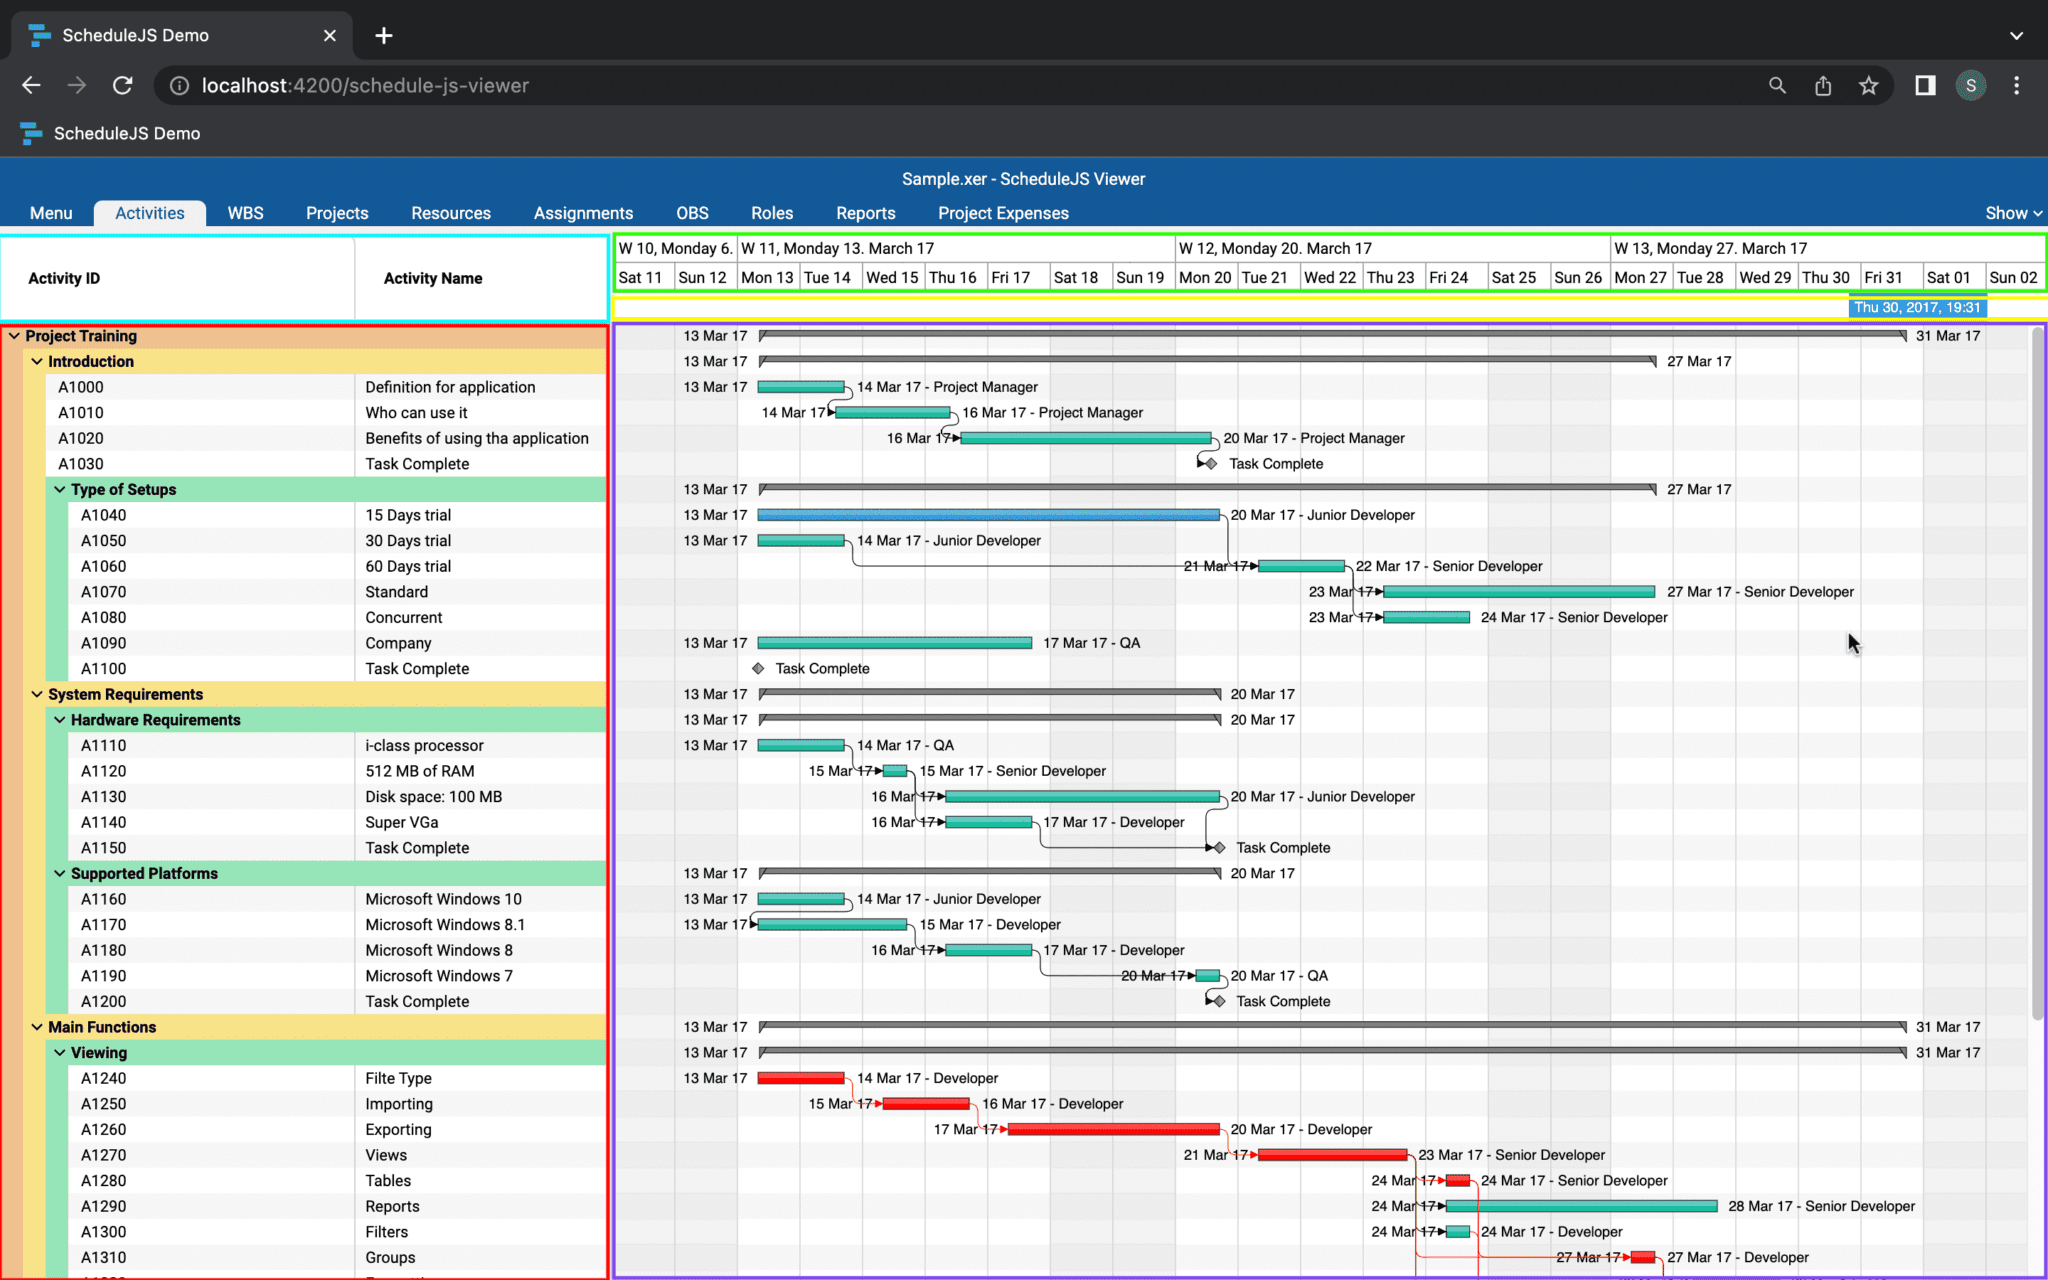Bookmark this page with the star icon
This screenshot has height=1280, width=2048.
click(x=1869, y=85)
